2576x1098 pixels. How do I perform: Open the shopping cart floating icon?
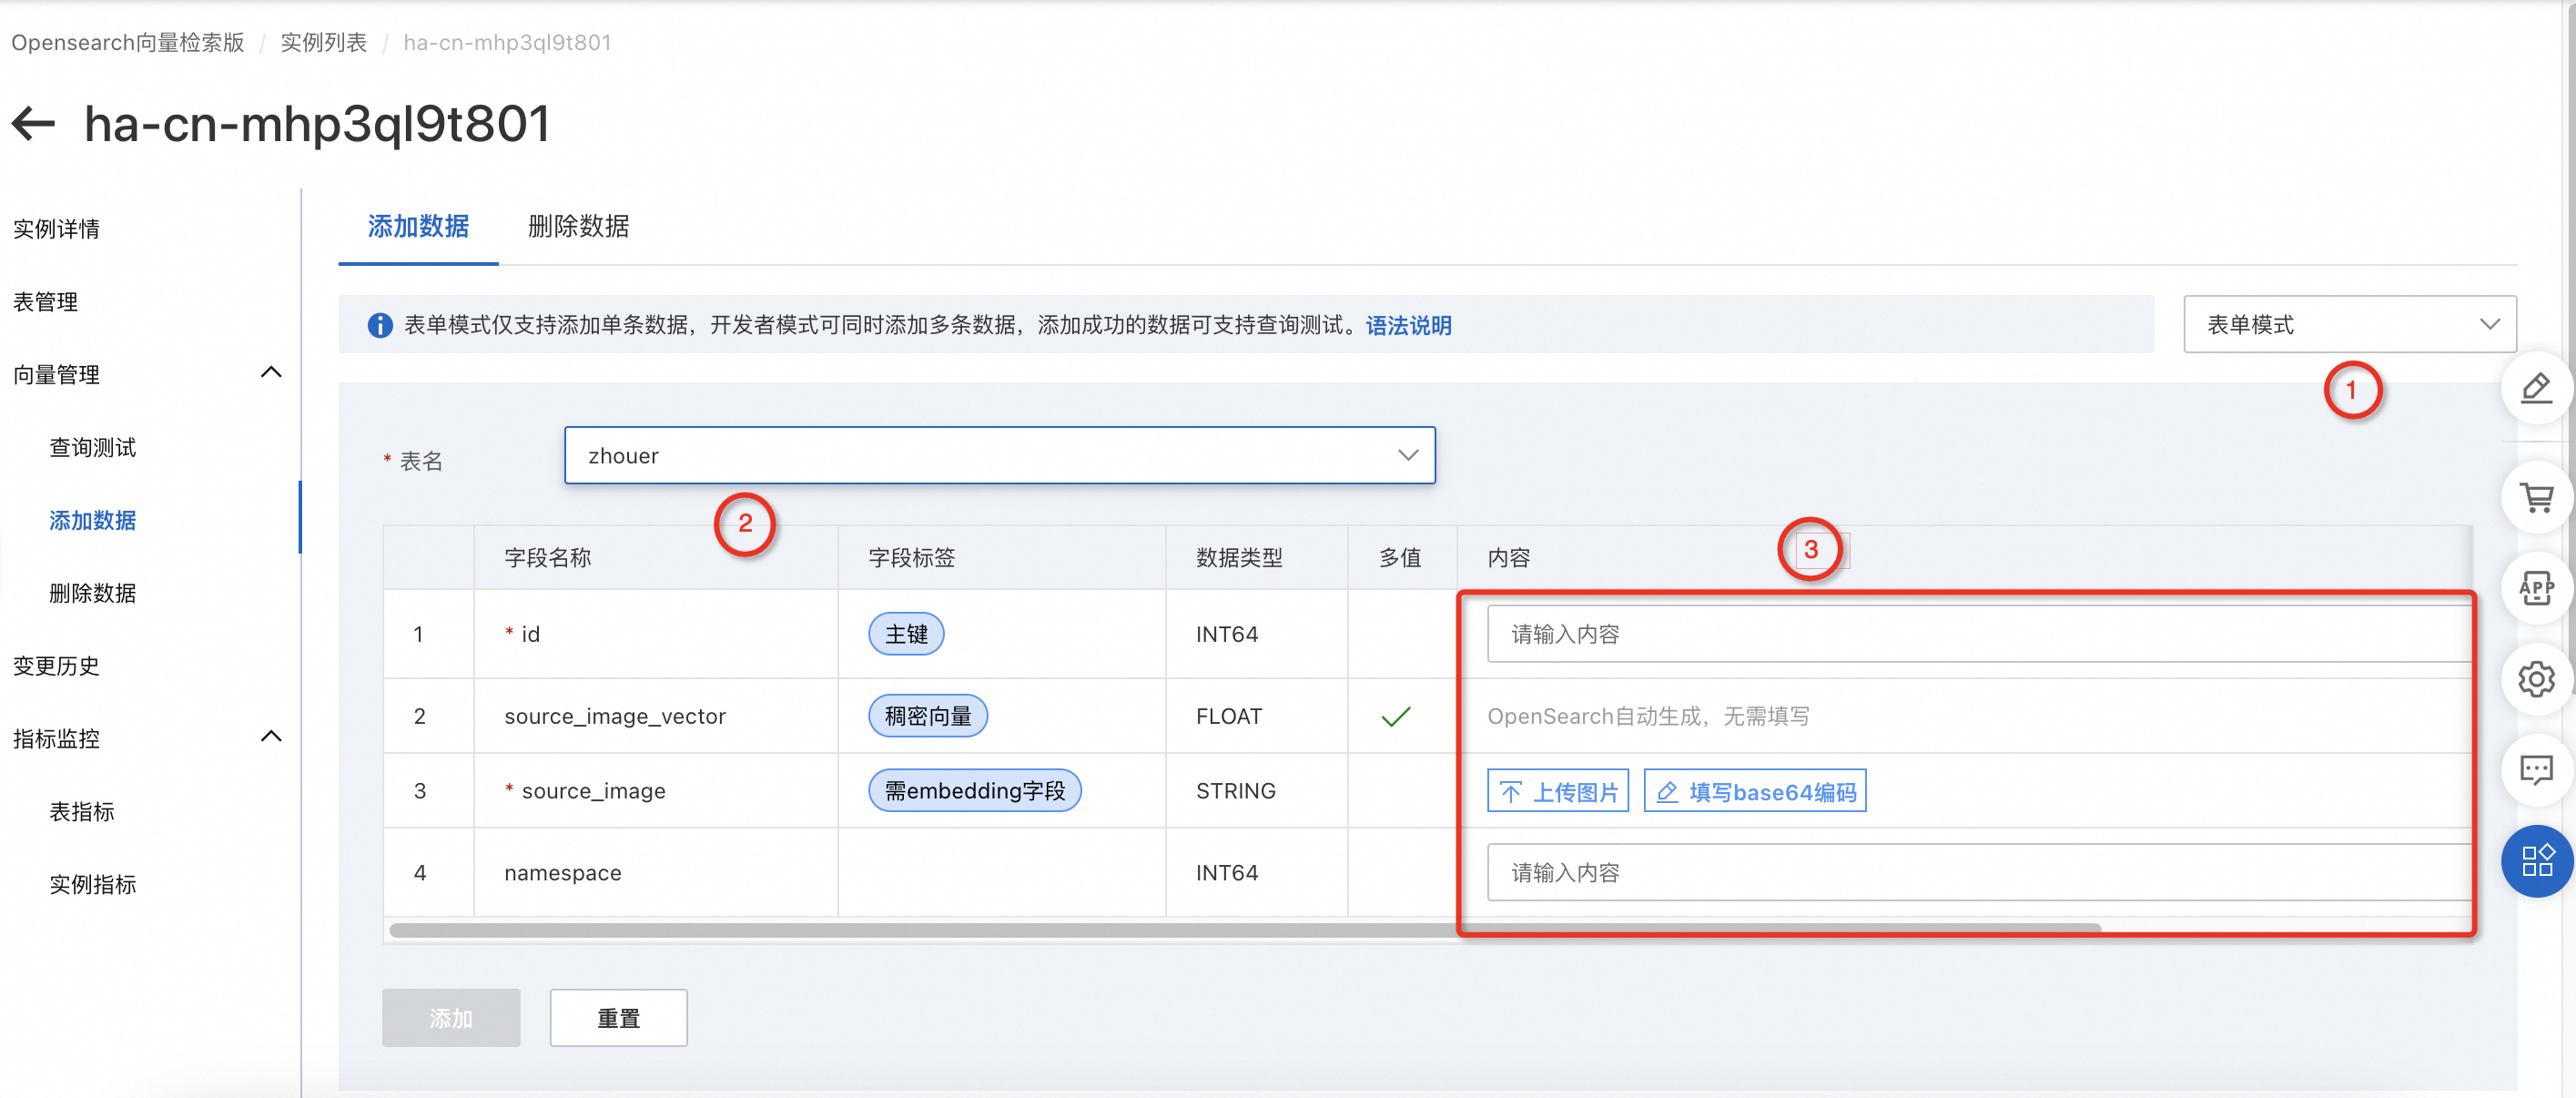click(x=2535, y=497)
